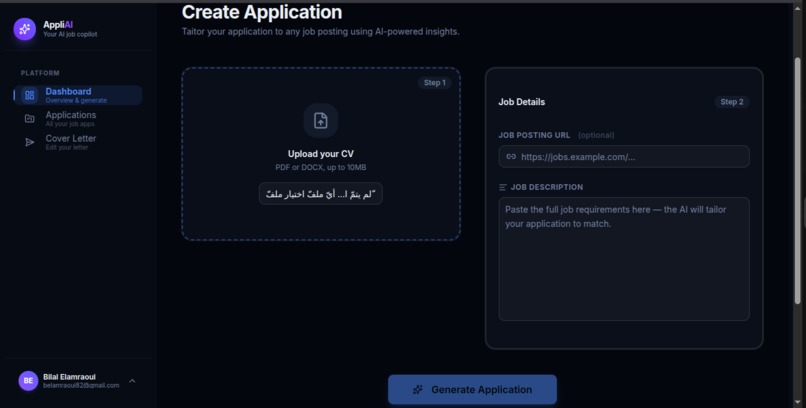Open the Cover Letter menu item
This screenshot has width=806, height=408.
pos(78,142)
